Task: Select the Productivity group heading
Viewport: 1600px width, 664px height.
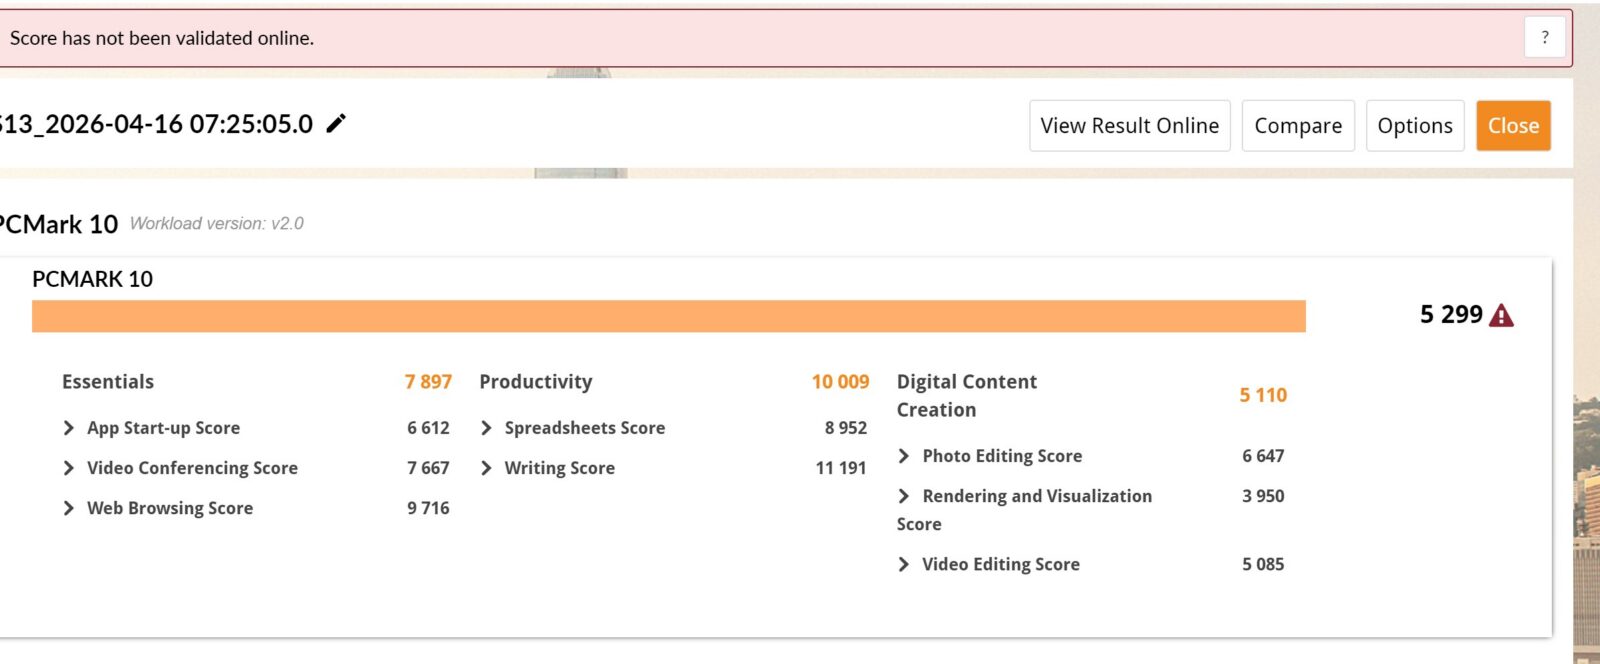Action: (535, 382)
